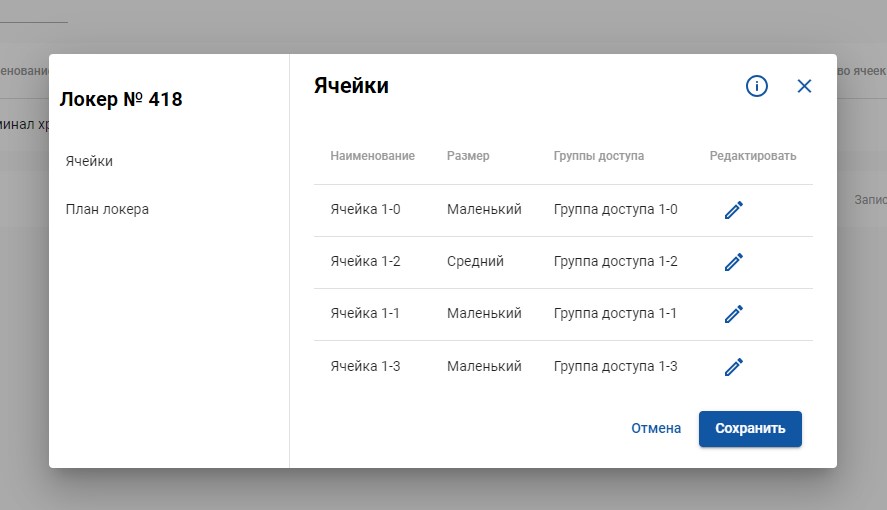The height and width of the screenshot is (510, 887).
Task: Edit Ячейка 1-3 with pencil icon
Action: 734,367
